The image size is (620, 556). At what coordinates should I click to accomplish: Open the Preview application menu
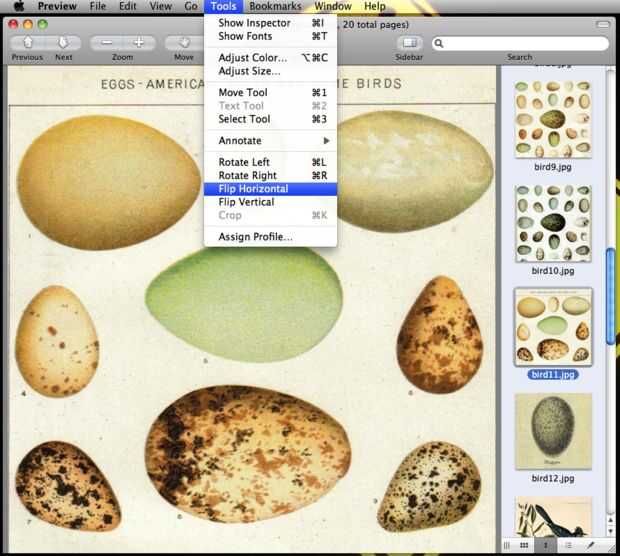pos(57,6)
